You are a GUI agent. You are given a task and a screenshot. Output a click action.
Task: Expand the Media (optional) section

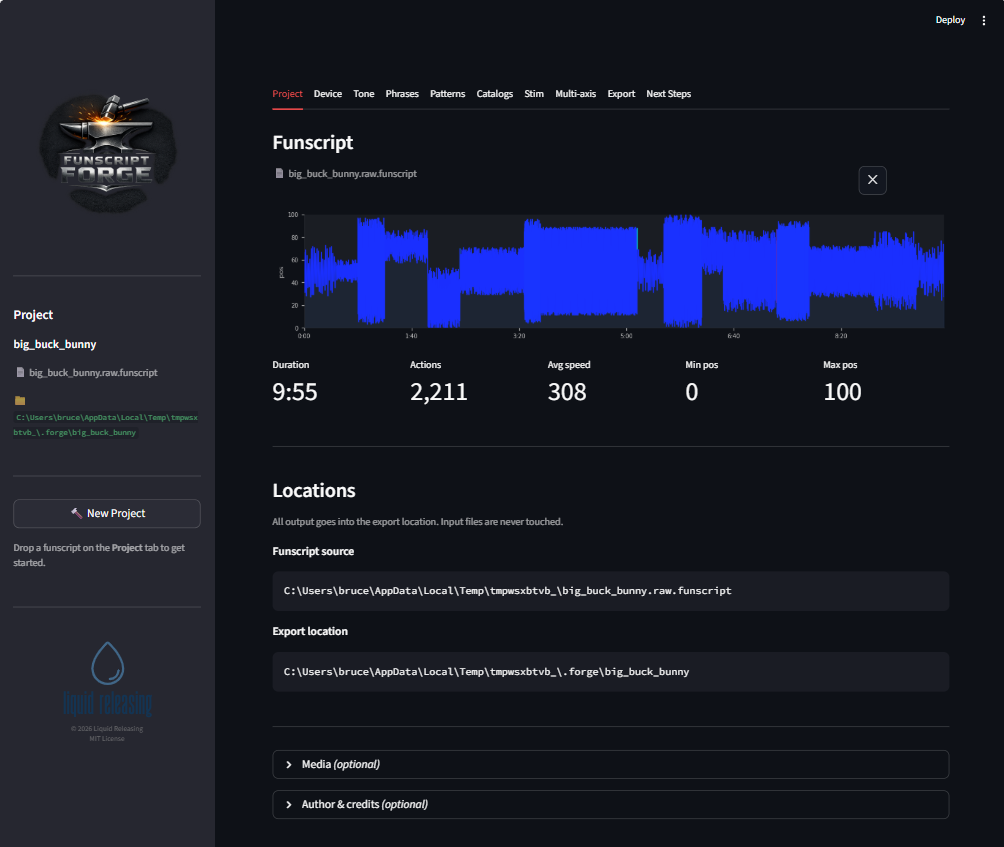coord(610,764)
